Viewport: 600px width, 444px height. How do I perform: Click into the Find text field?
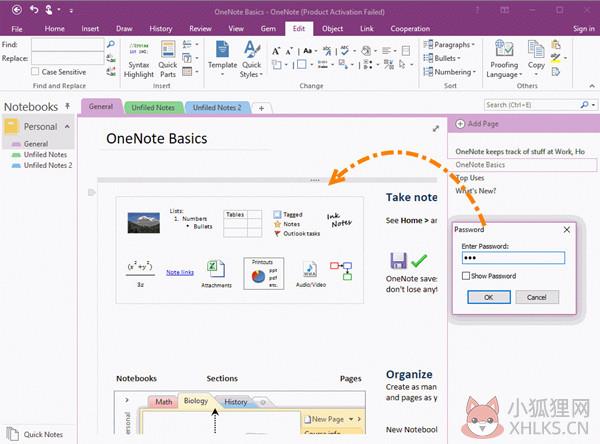(68, 44)
